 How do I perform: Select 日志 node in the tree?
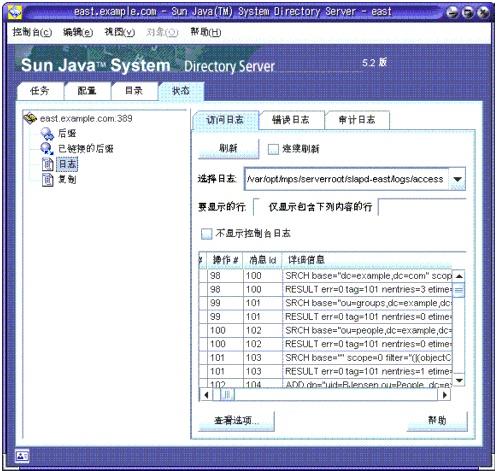[x=67, y=164]
